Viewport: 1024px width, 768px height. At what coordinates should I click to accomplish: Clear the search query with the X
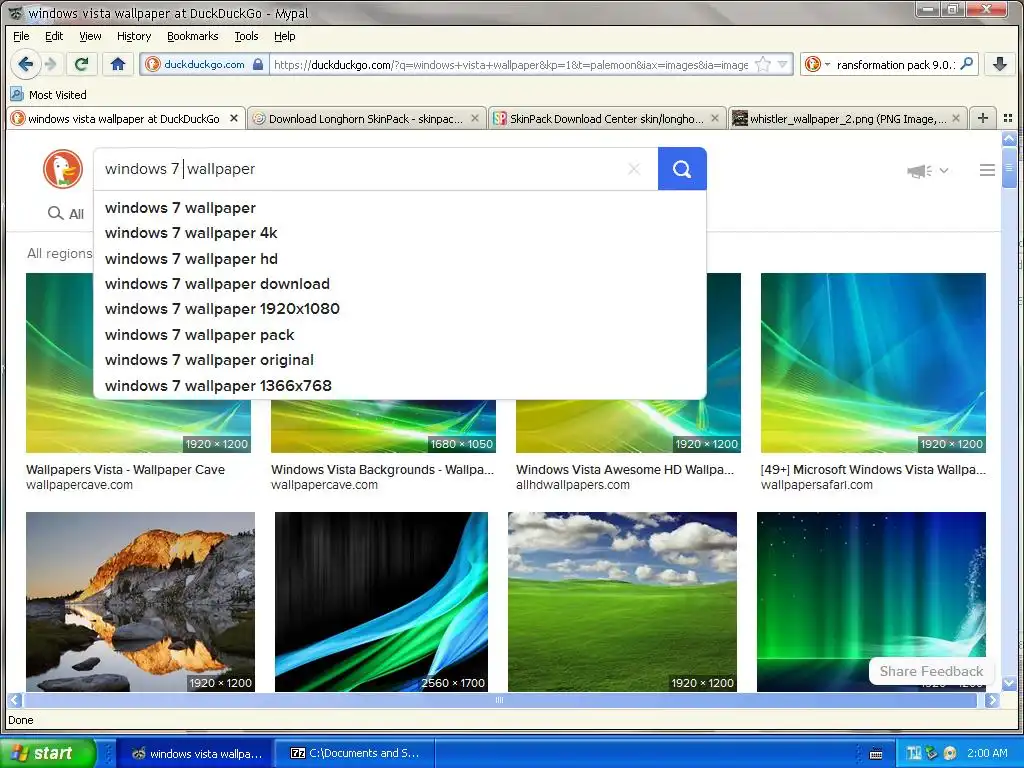click(633, 169)
